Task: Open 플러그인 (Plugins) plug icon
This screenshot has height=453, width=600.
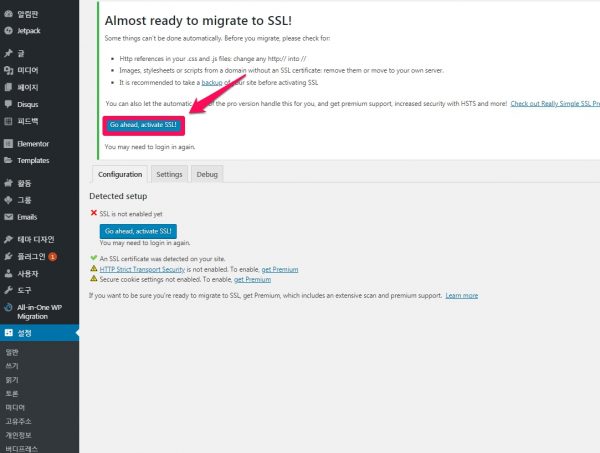Action: (x=8, y=256)
